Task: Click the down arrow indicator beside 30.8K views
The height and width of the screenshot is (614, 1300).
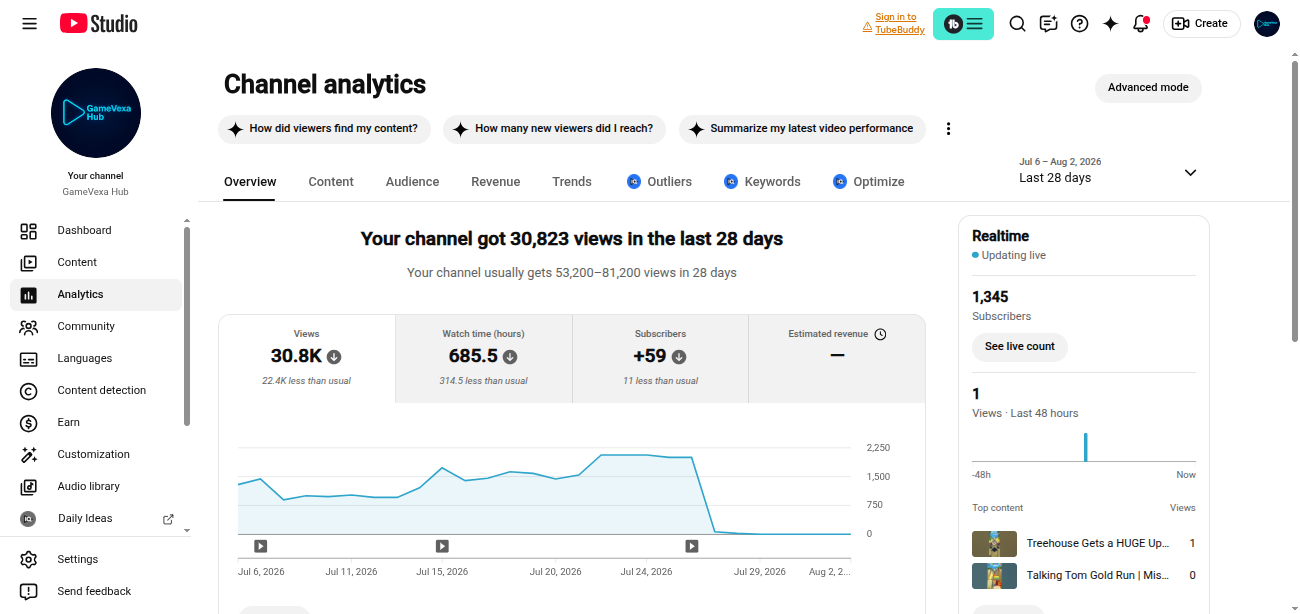Action: pyautogui.click(x=334, y=356)
